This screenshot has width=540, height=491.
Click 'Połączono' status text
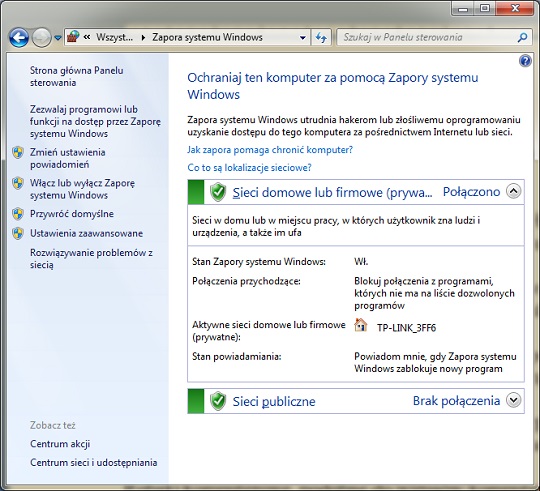471,192
